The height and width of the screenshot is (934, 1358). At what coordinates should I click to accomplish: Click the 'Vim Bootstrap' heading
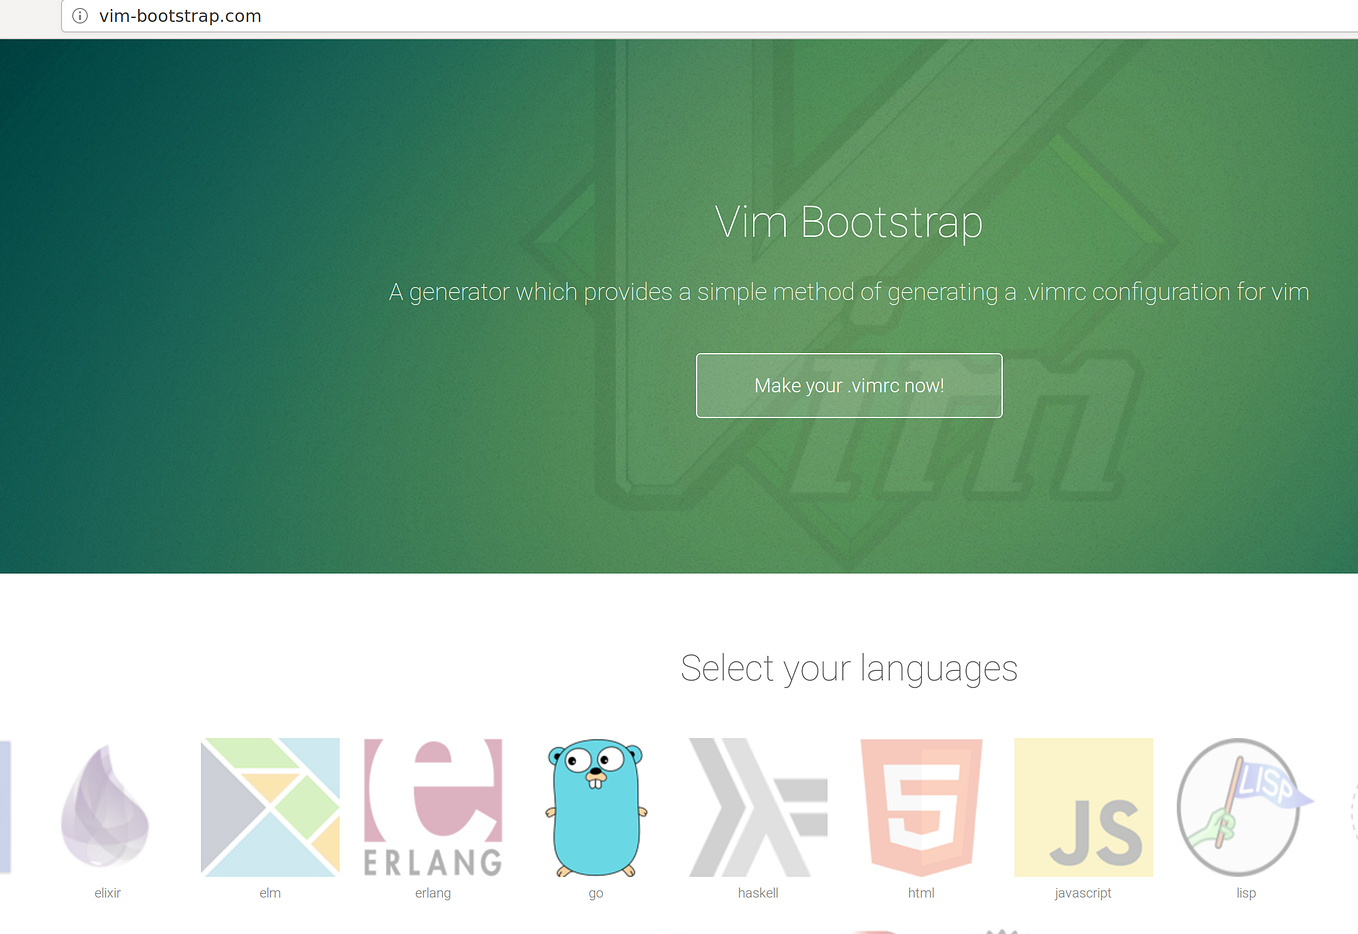848,222
